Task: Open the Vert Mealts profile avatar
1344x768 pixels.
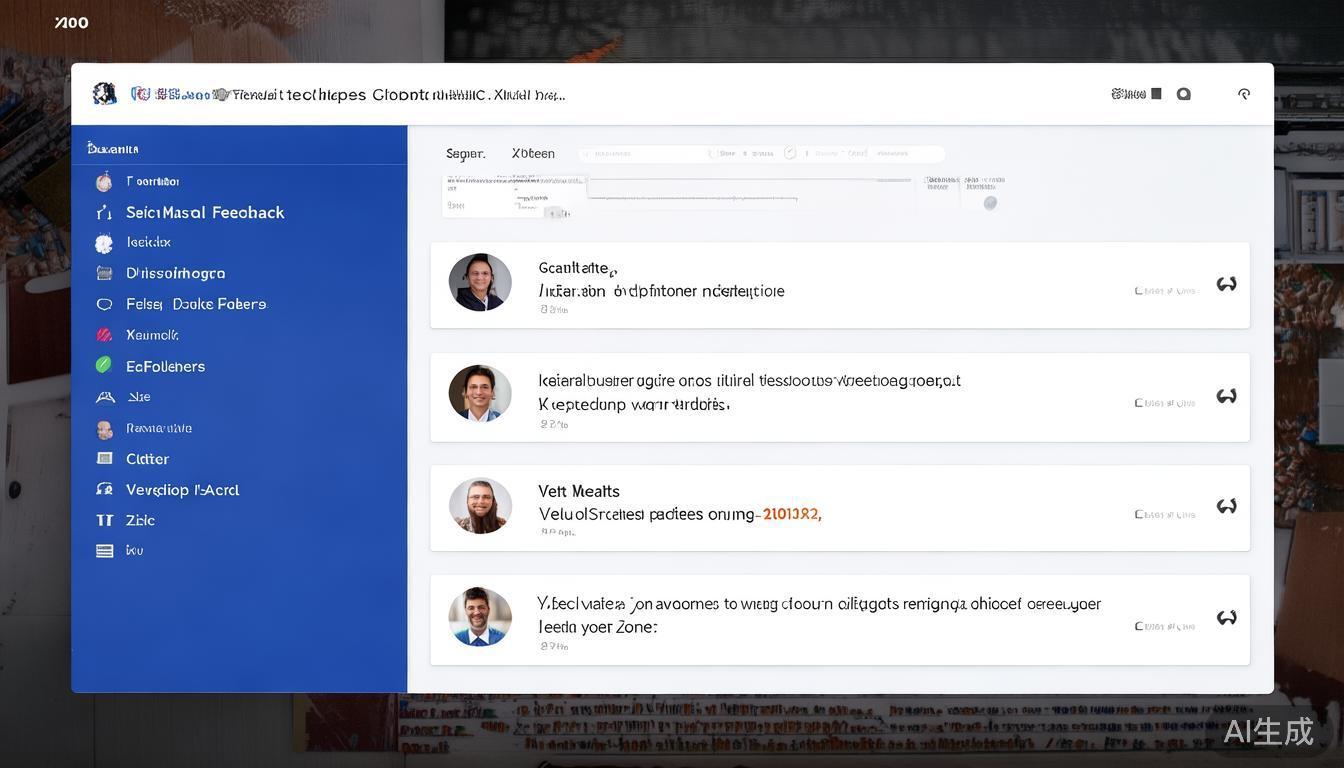Action: tap(480, 506)
